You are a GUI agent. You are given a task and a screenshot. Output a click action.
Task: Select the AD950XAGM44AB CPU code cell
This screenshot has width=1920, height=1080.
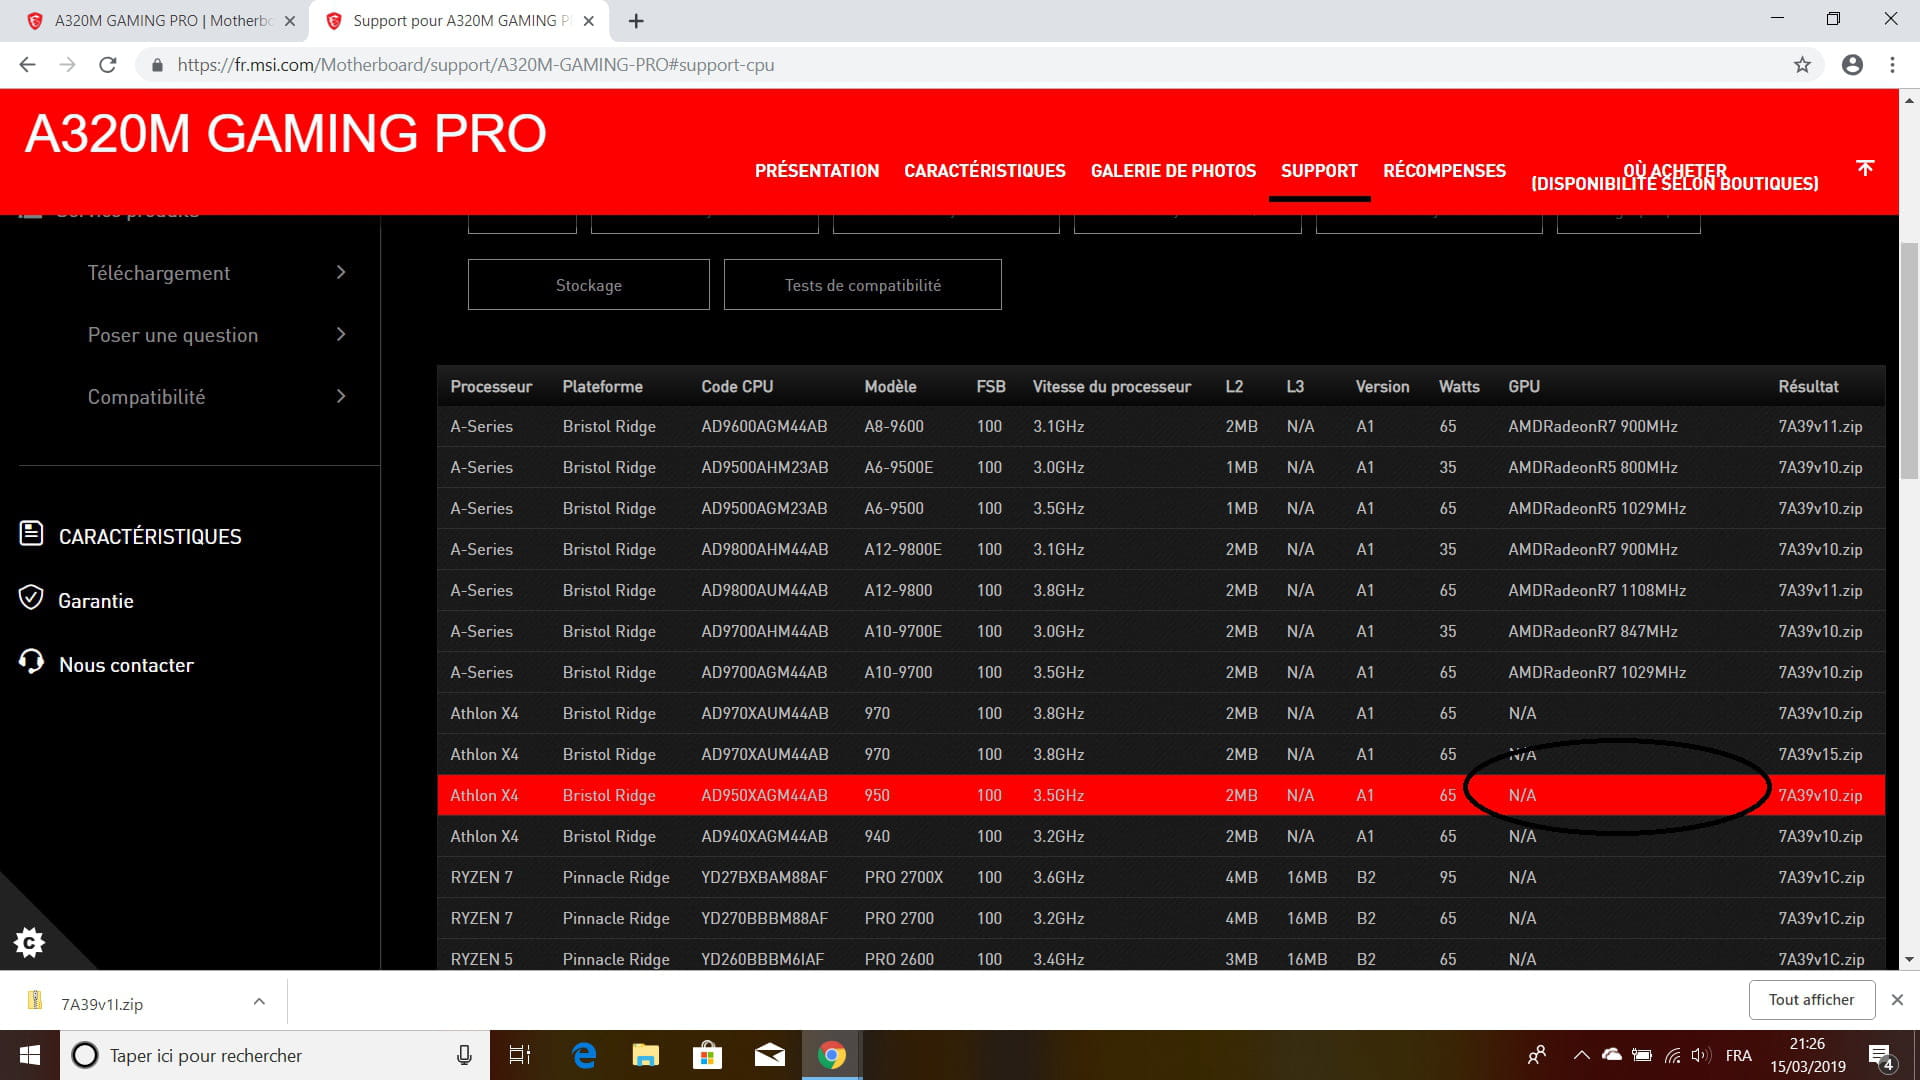(764, 795)
